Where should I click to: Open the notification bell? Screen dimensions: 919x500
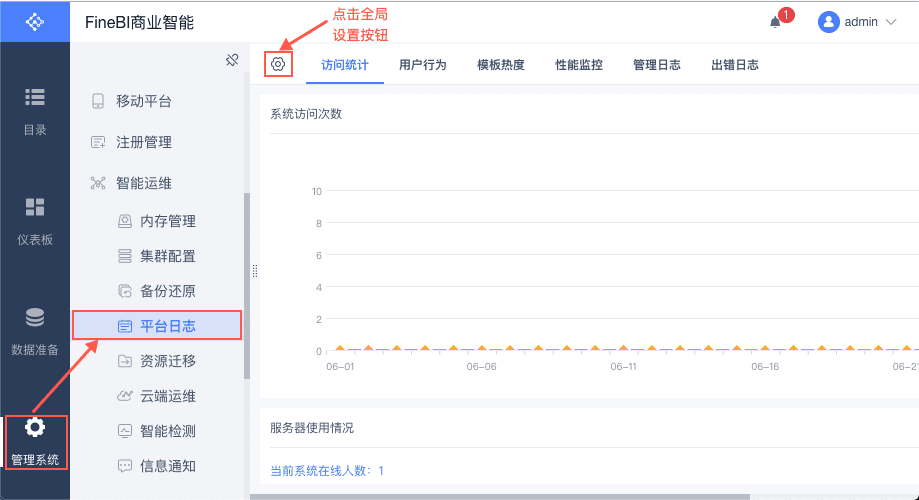pyautogui.click(x=775, y=22)
